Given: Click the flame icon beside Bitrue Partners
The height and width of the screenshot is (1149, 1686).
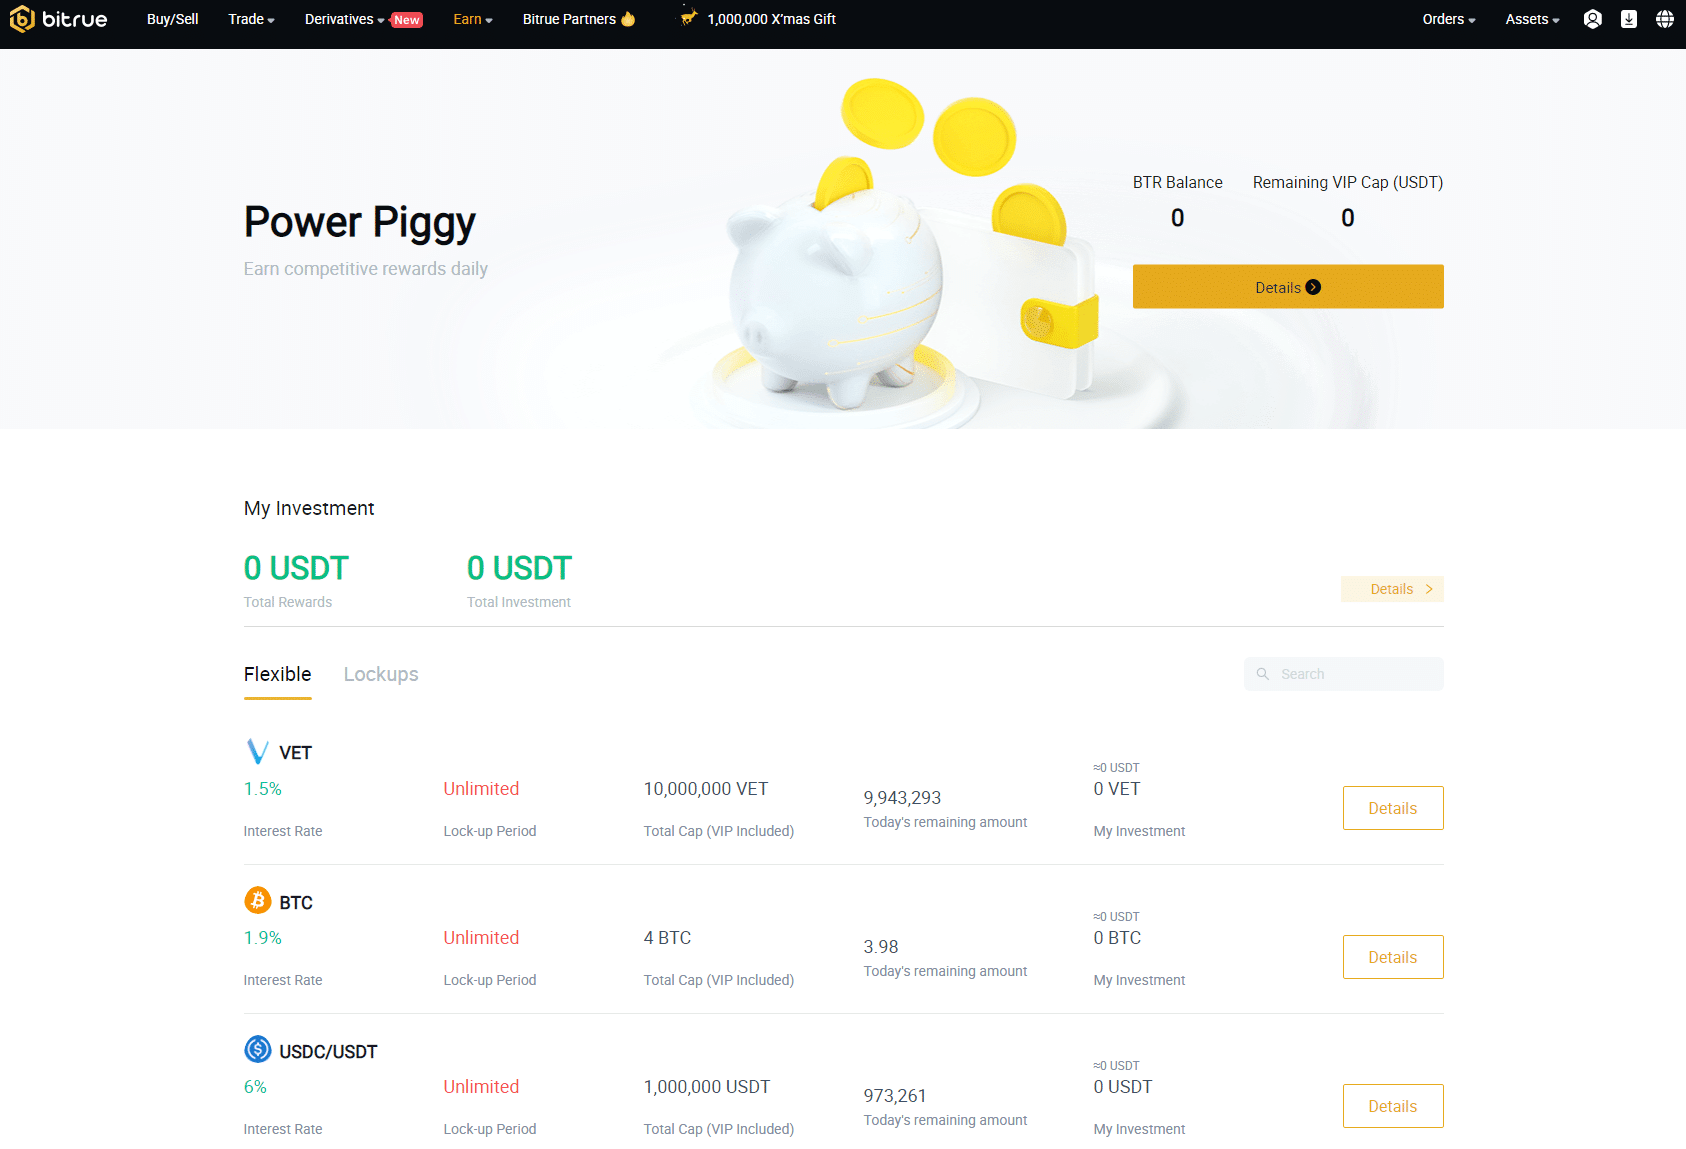Looking at the screenshot, I should (628, 19).
